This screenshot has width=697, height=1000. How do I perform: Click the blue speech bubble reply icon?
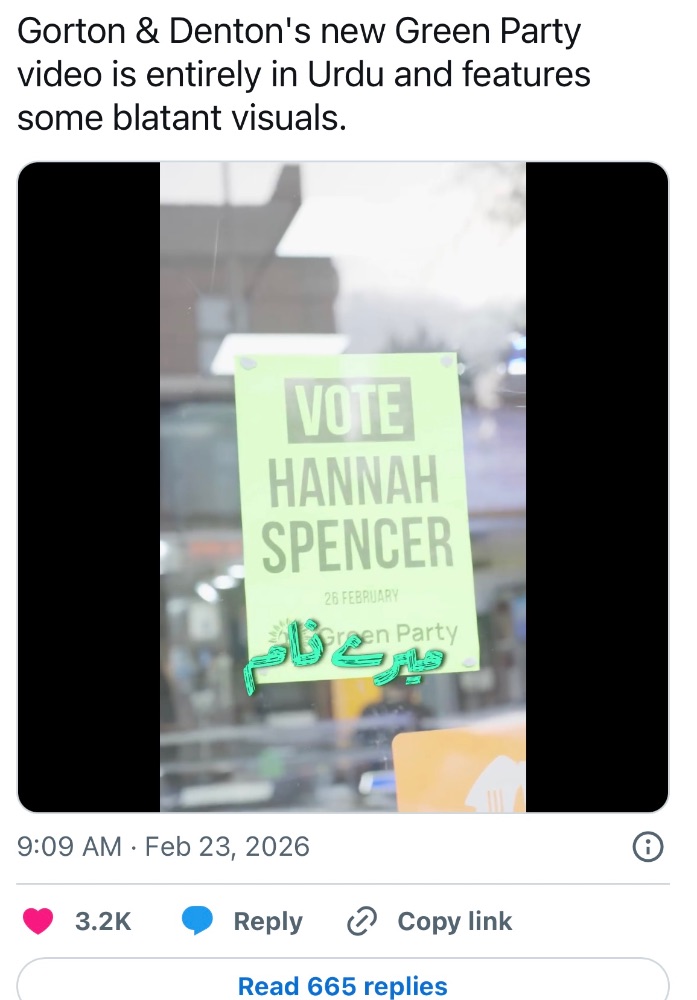pyautogui.click(x=197, y=921)
